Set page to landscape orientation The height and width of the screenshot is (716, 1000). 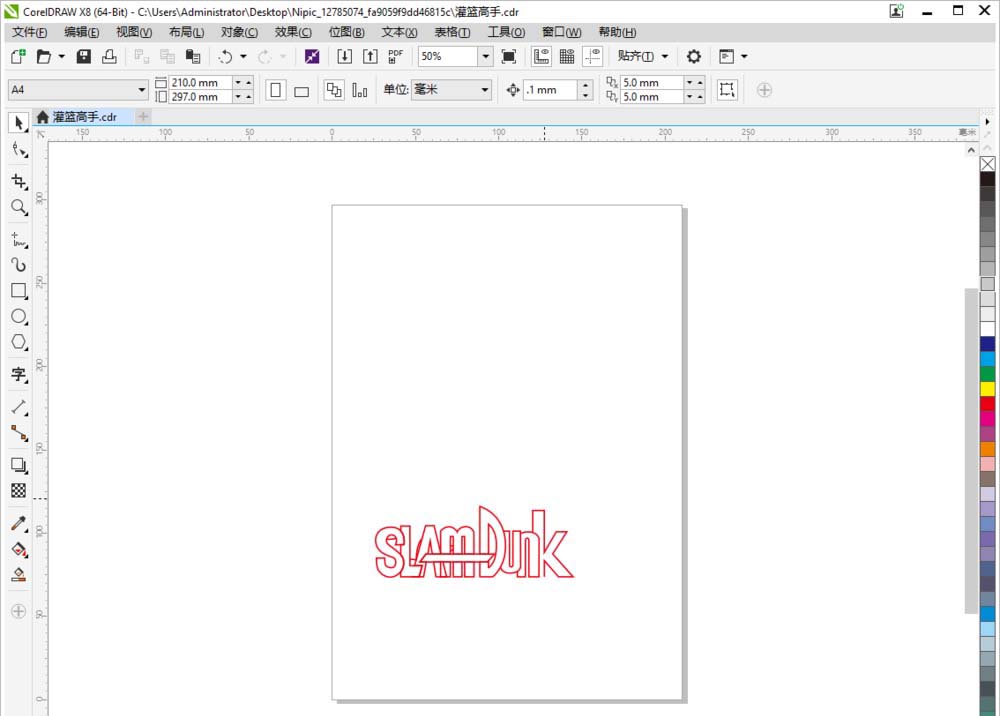click(x=302, y=90)
